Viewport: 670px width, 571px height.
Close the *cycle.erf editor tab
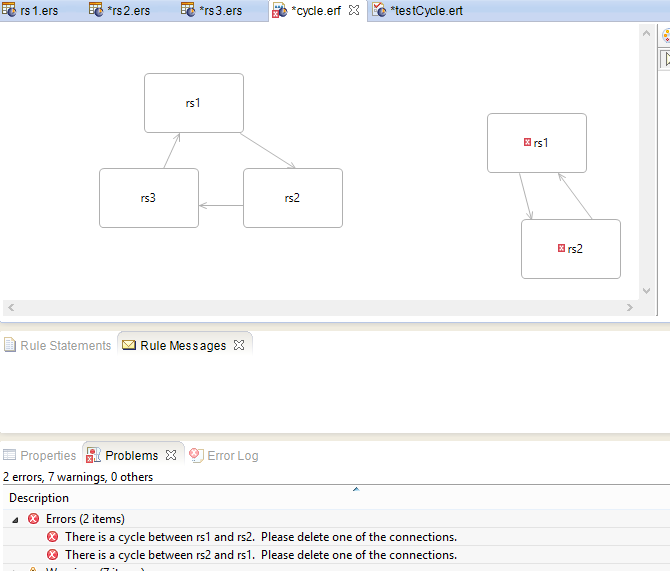click(x=354, y=10)
